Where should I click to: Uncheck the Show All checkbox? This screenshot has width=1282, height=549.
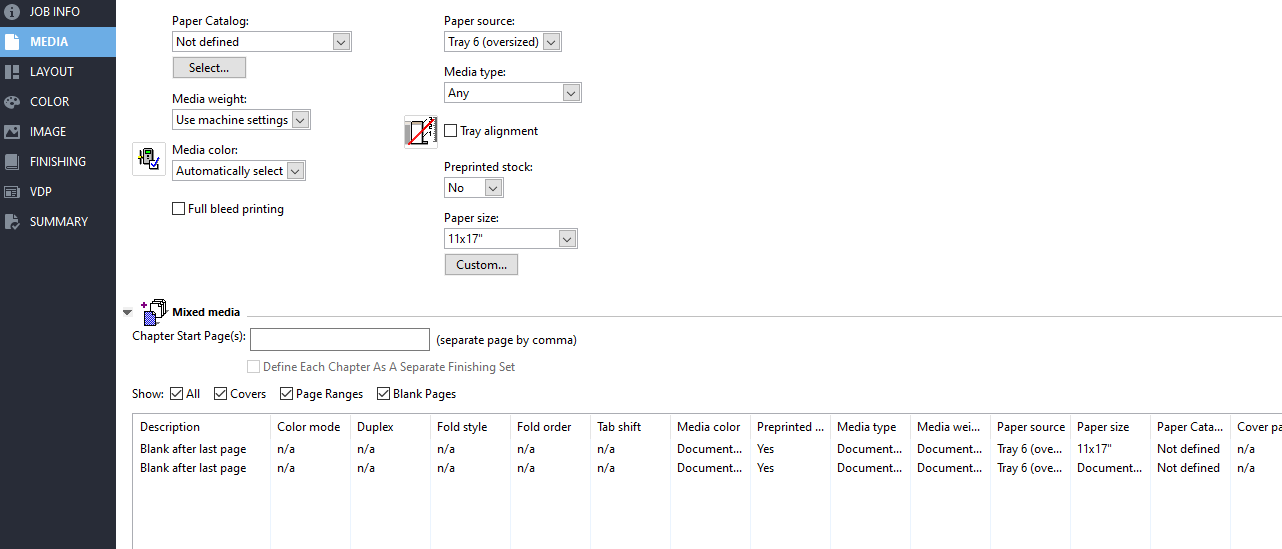tap(177, 394)
